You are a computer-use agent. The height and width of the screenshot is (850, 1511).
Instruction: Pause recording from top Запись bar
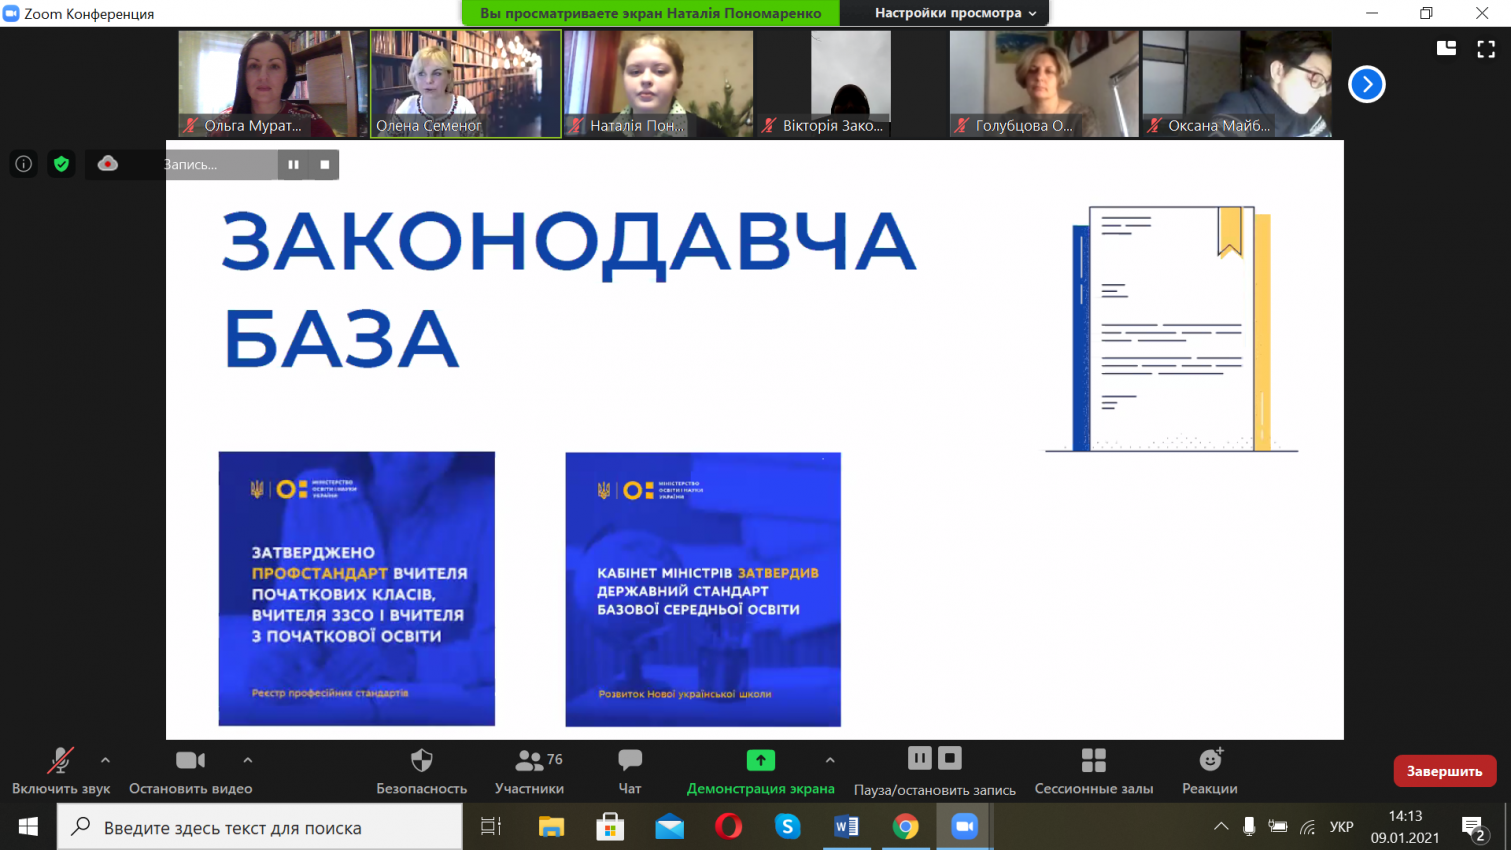pyautogui.click(x=293, y=164)
